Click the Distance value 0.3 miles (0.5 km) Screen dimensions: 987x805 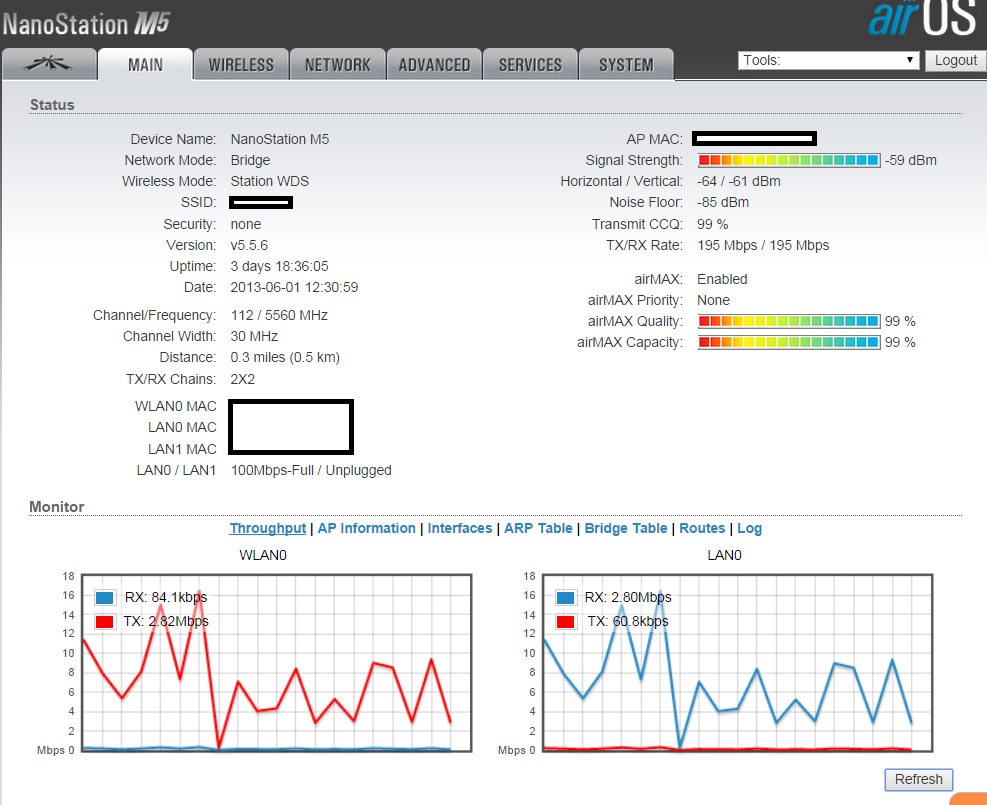[x=285, y=357]
